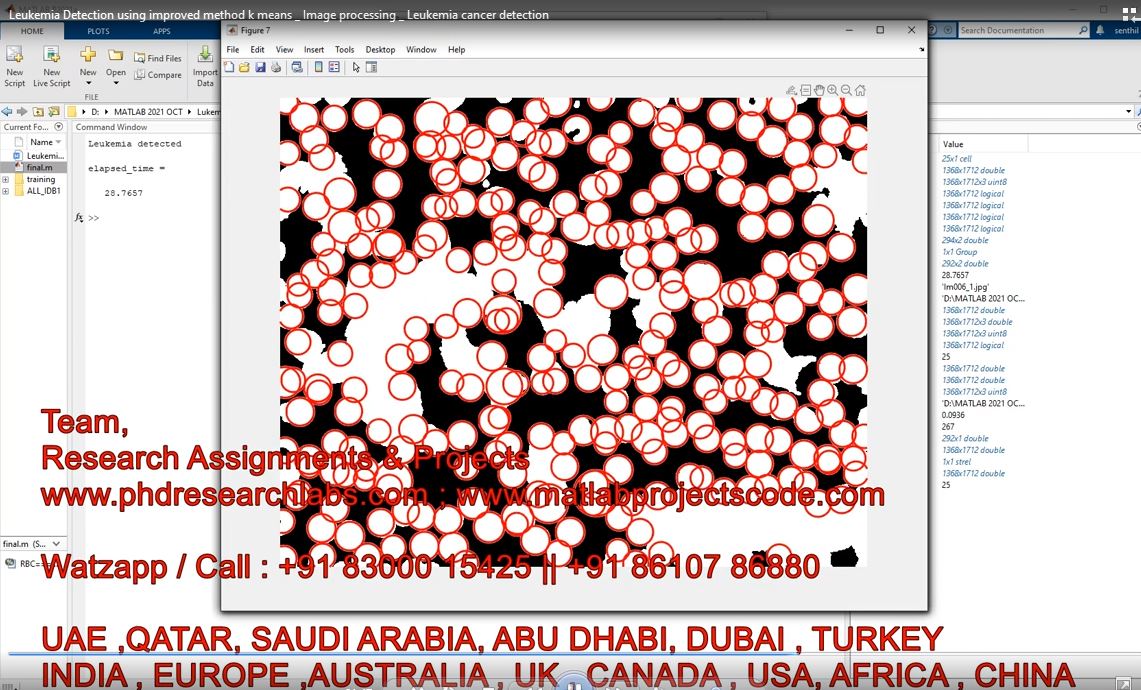Expand the training folder
The height and width of the screenshot is (690, 1141).
pos(6,180)
